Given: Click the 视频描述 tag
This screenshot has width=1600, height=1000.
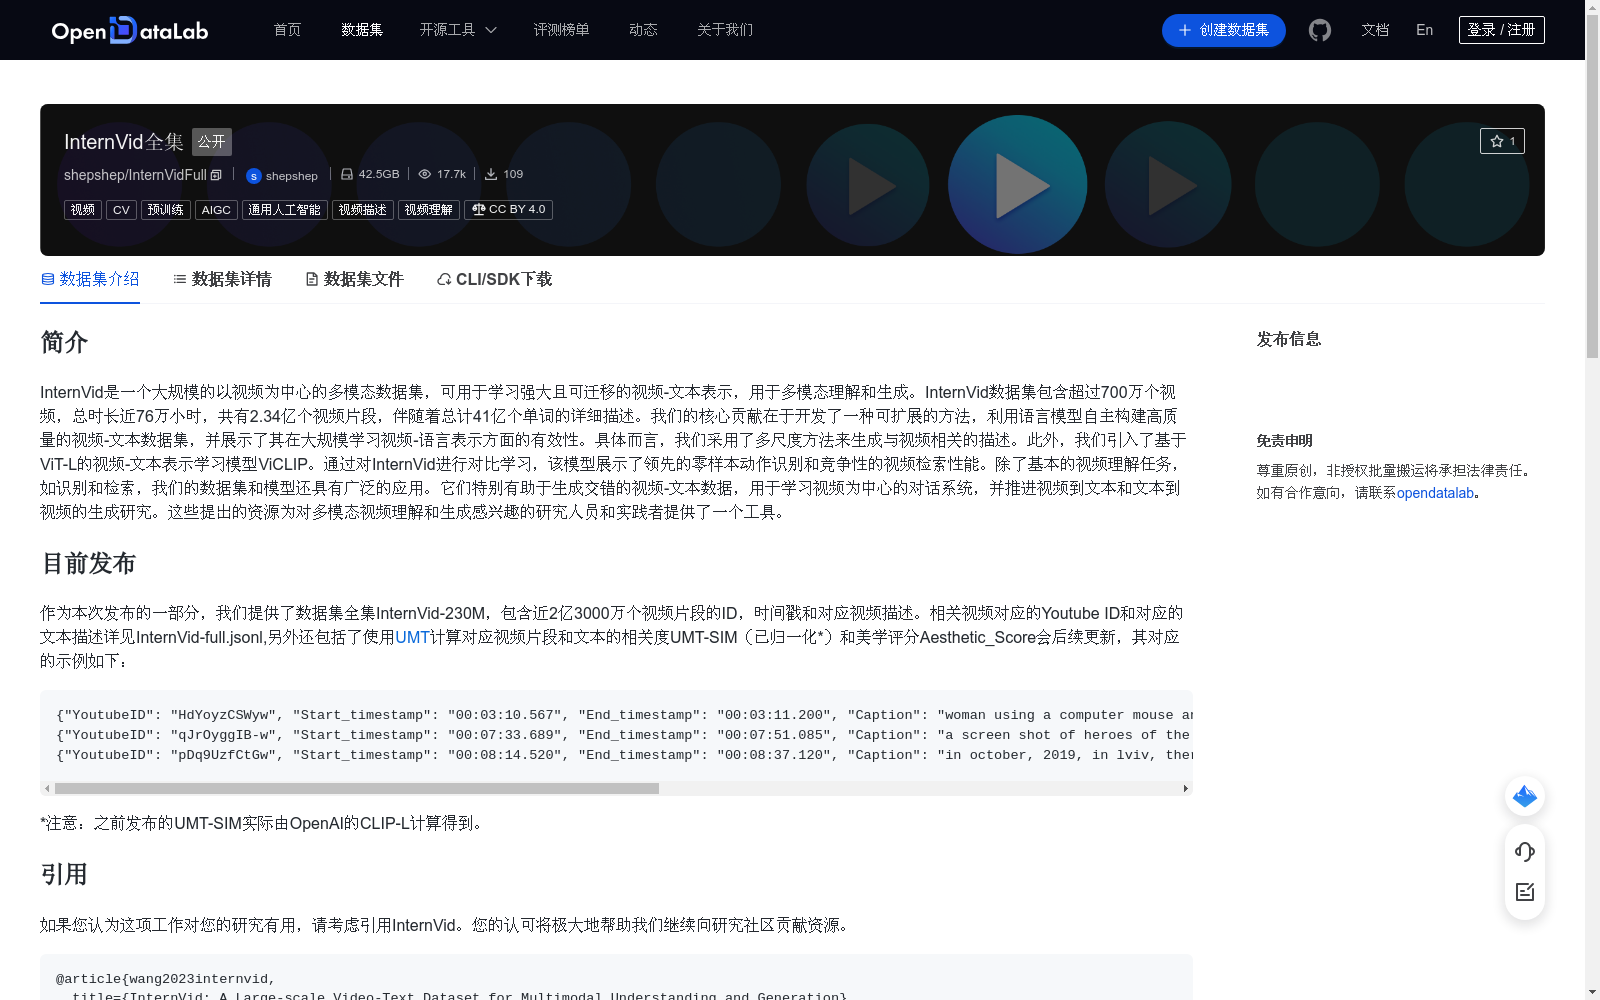Looking at the screenshot, I should pos(363,210).
